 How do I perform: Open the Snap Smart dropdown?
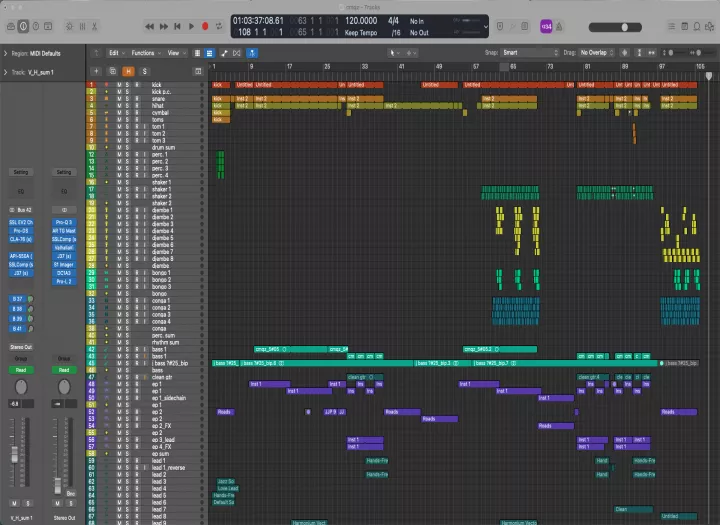530,53
